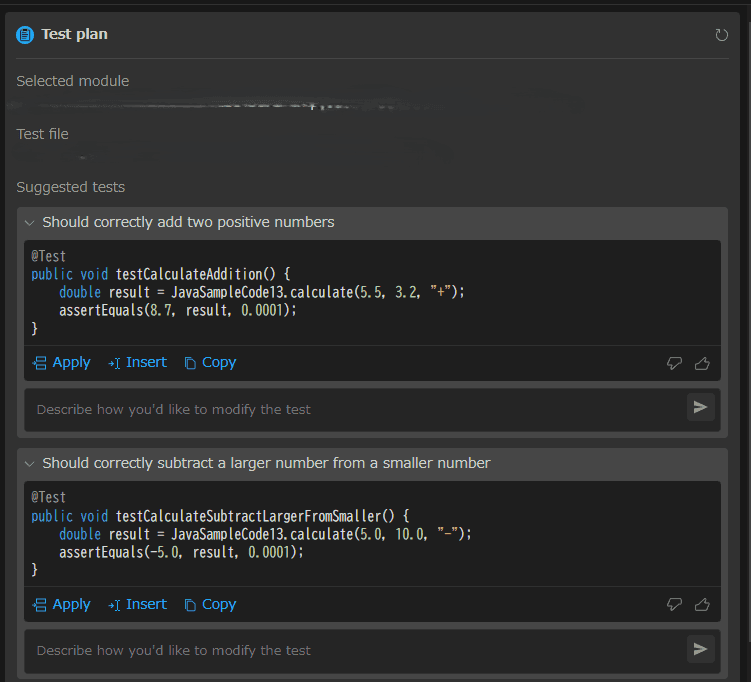This screenshot has height=682, width=751.
Task: Click the Test plan clipboard icon
Action: 25,35
